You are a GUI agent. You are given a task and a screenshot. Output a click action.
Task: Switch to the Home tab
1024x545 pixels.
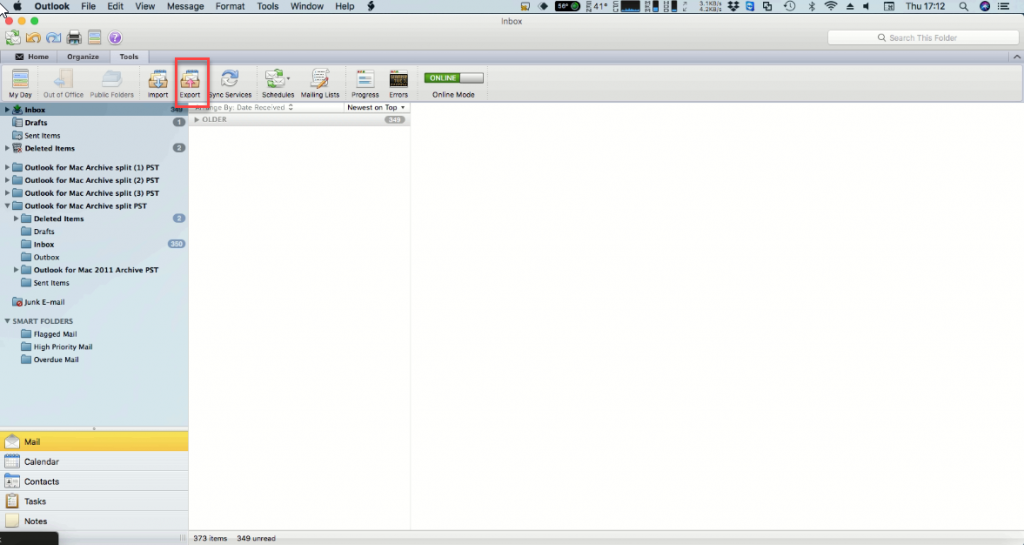[32, 57]
